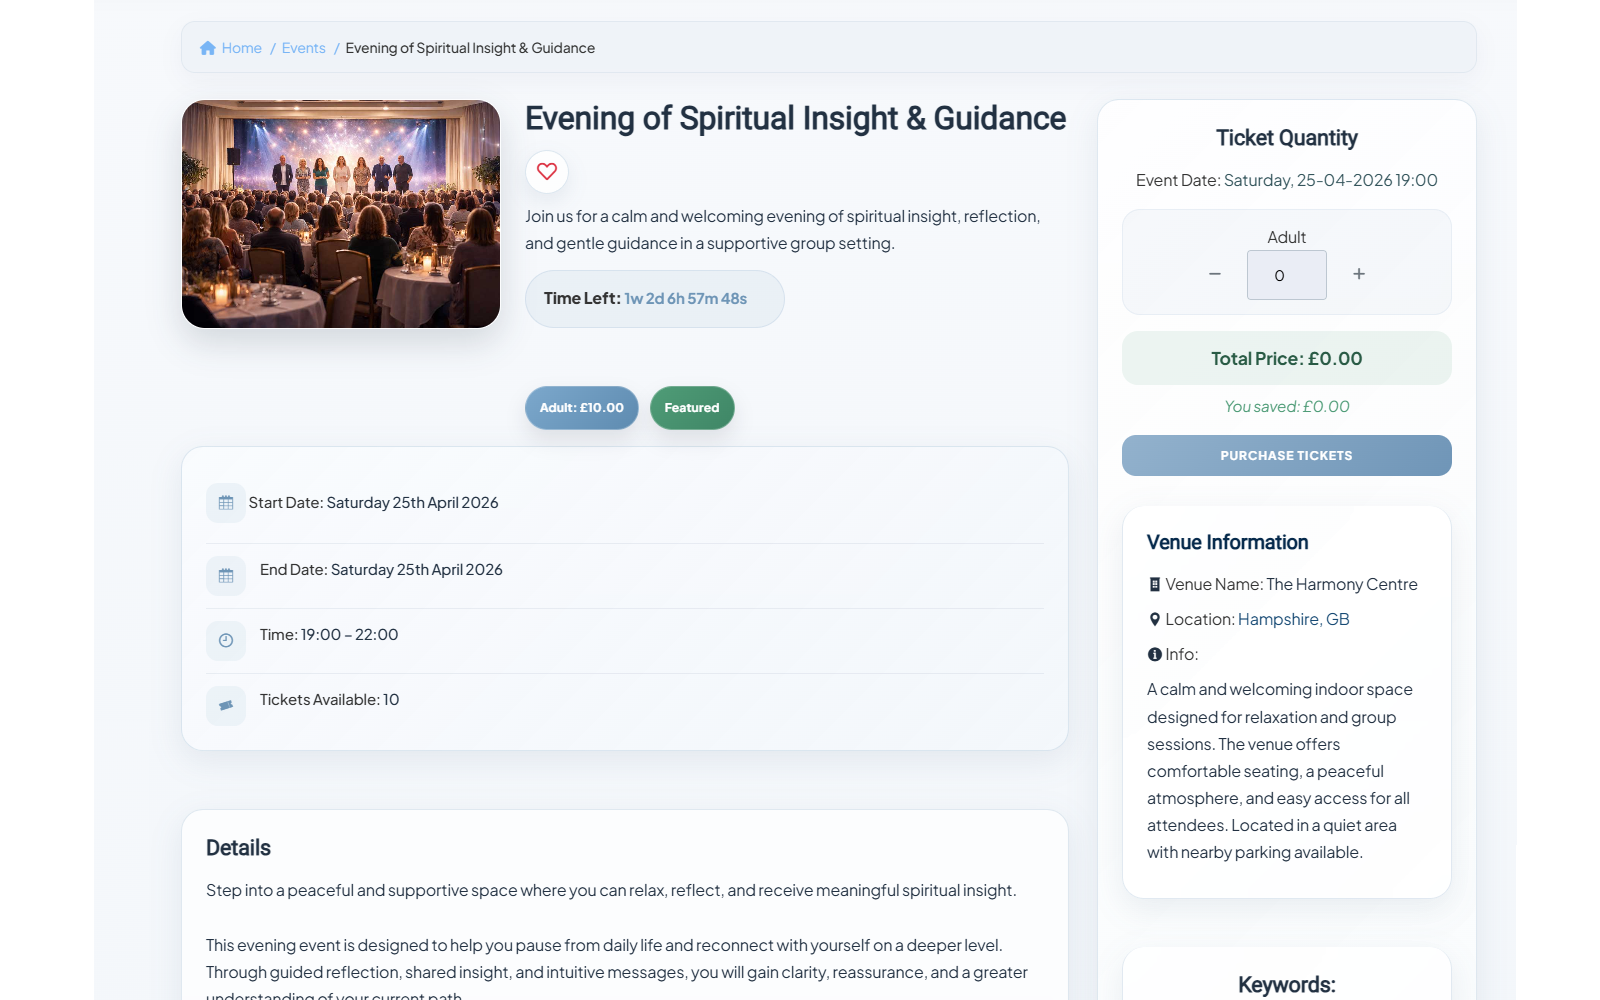
Task: Open the Home breadcrumb link
Action: [241, 48]
